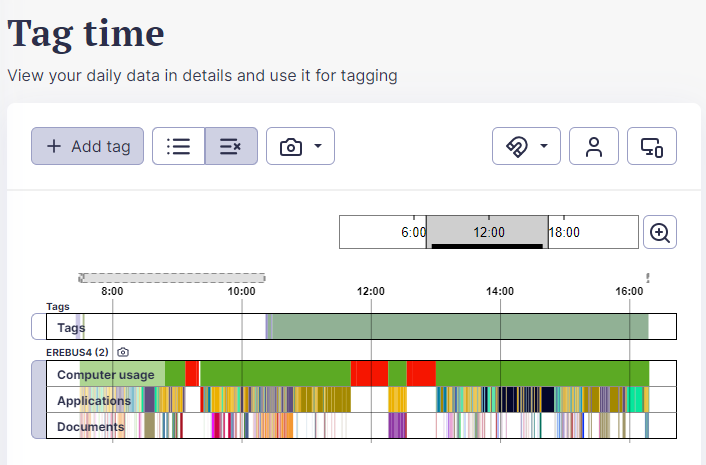Collapse the EREBUS4 group side handle
Image resolution: width=706 pixels, height=465 pixels.
click(x=38, y=400)
